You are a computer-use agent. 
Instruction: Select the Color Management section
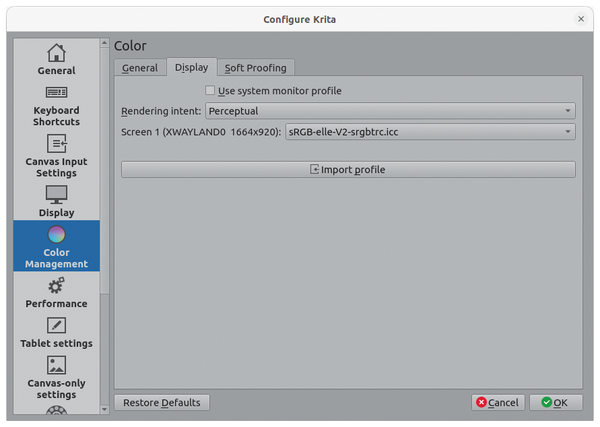56,246
